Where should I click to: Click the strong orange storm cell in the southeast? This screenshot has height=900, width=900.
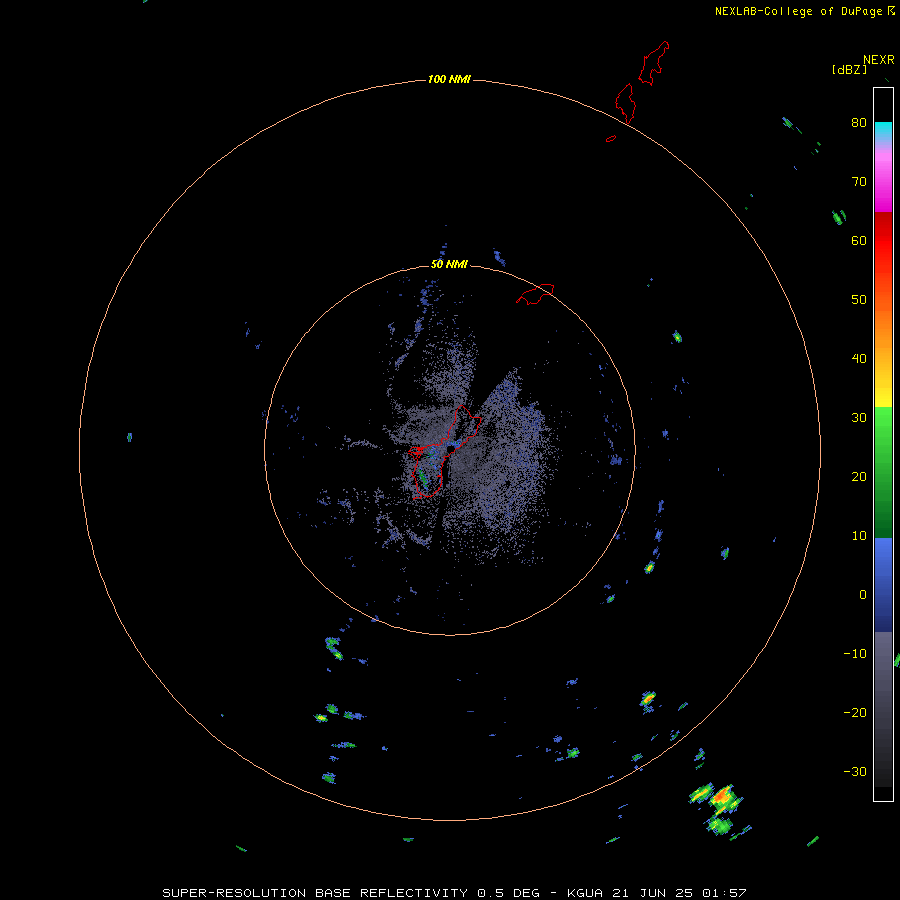(722, 796)
